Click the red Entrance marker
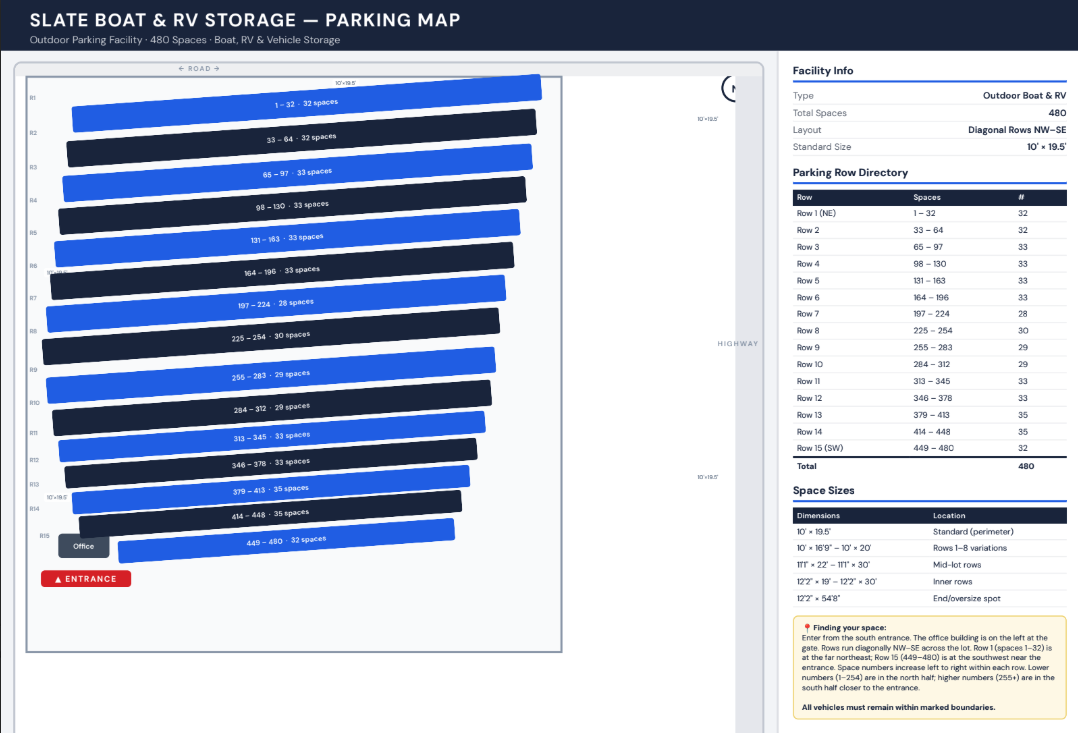This screenshot has width=1078, height=733. 86,579
